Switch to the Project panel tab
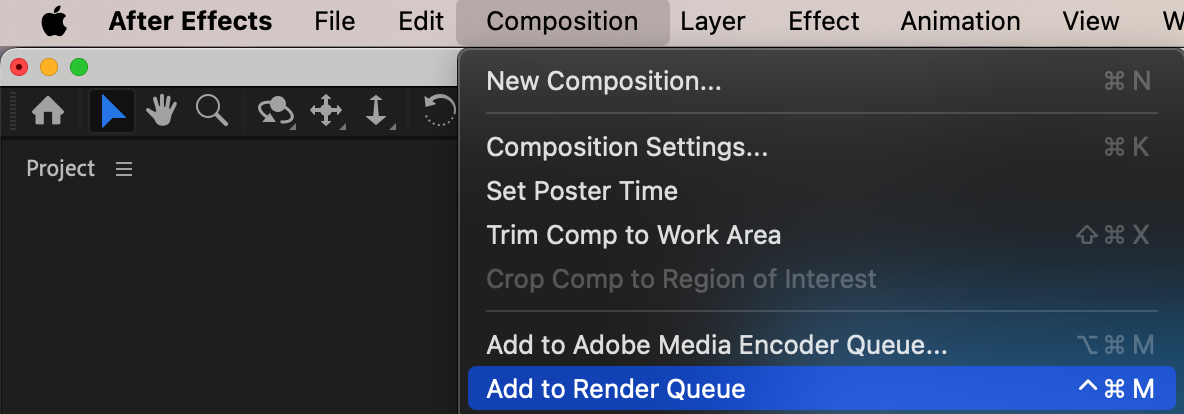The image size is (1184, 414). (60, 170)
